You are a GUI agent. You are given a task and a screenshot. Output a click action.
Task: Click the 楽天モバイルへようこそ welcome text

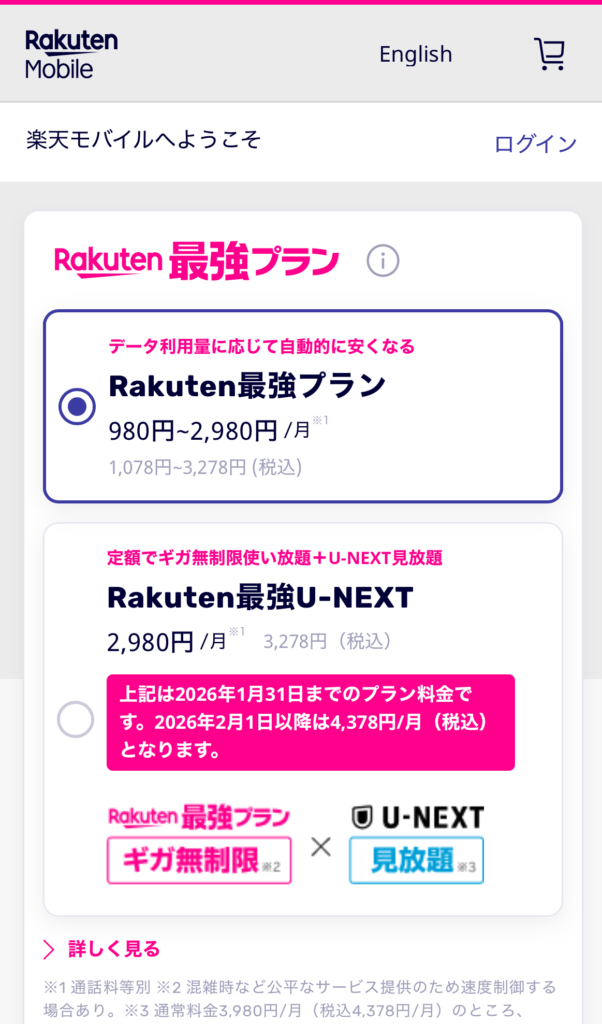coord(143,140)
